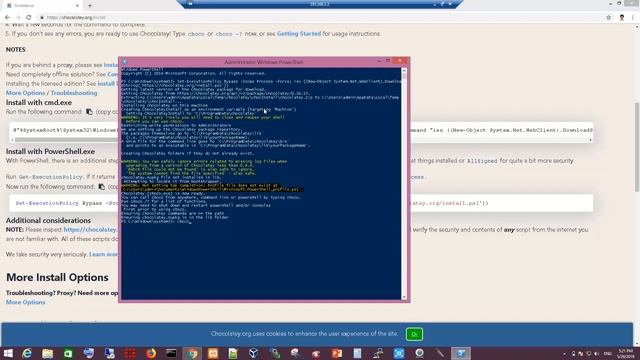This screenshot has width=640, height=360.
Task: Click the taskbar clock and date
Action: point(626,353)
